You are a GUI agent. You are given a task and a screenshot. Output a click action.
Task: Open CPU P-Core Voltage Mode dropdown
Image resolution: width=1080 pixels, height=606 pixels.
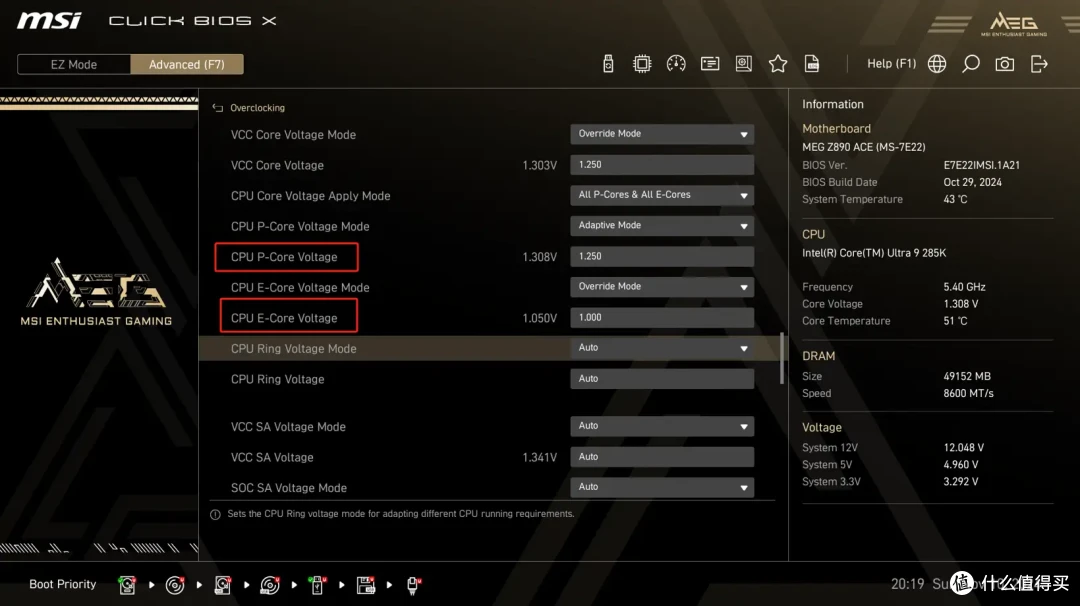pyautogui.click(x=662, y=226)
